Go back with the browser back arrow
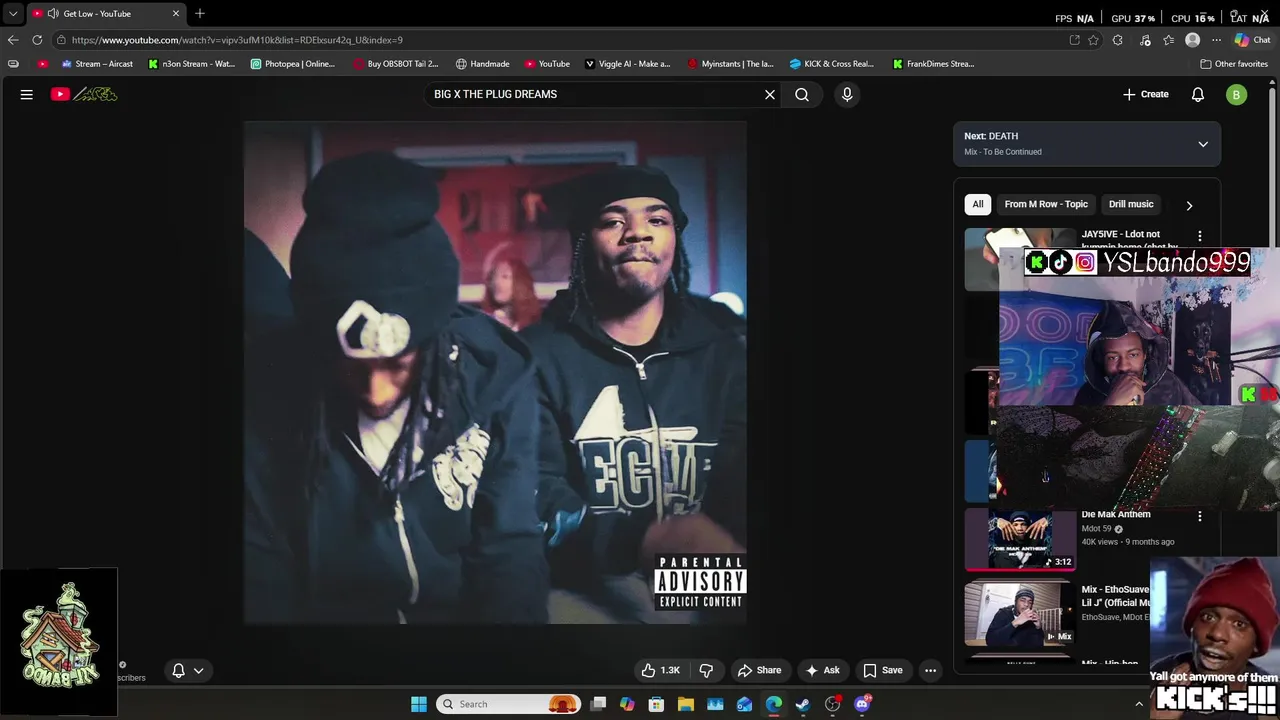The image size is (1280, 720). pyautogui.click(x=13, y=40)
